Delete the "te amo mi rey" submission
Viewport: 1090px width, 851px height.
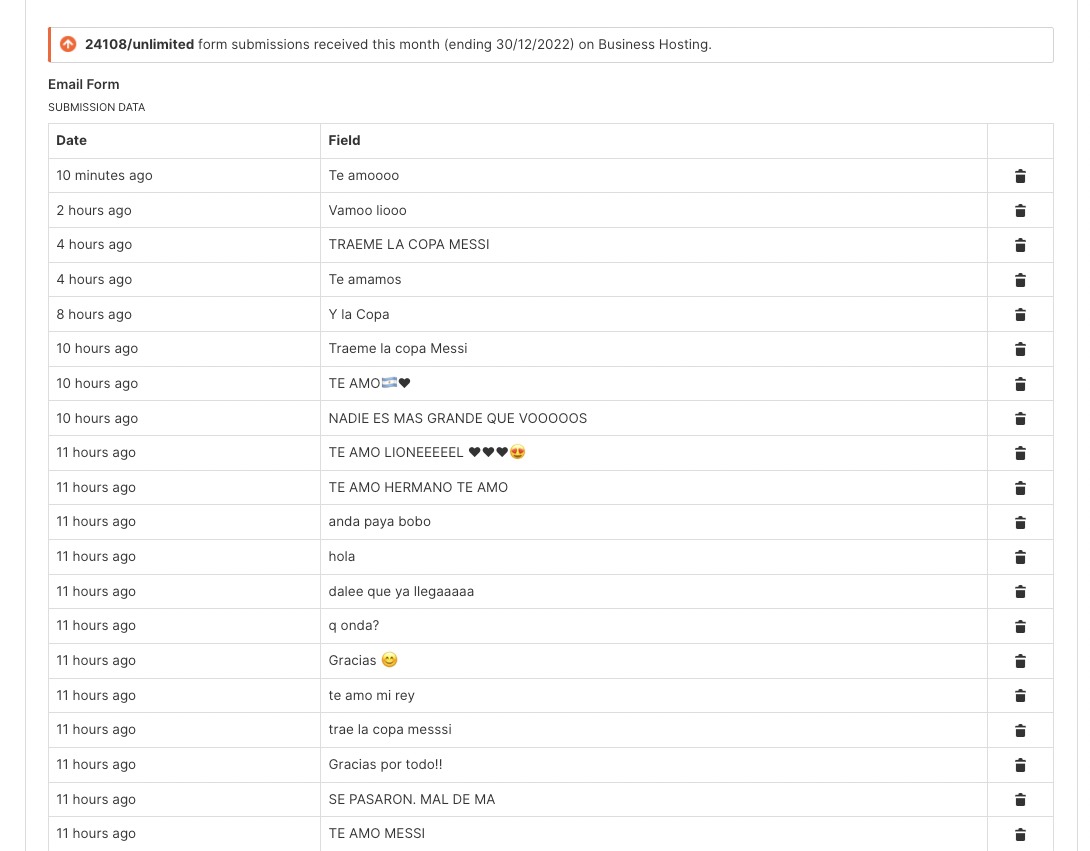tap(1020, 695)
